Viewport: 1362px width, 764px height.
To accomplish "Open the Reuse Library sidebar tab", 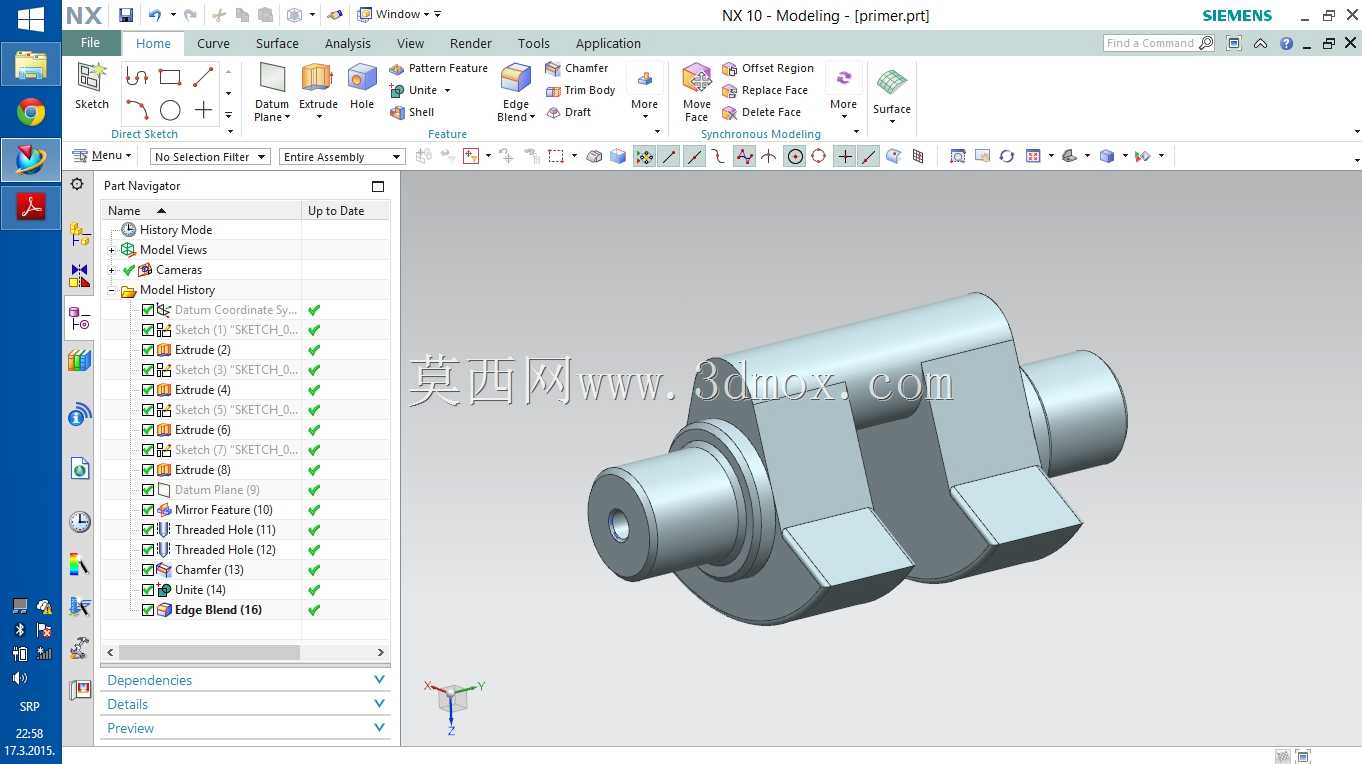I will [79, 360].
